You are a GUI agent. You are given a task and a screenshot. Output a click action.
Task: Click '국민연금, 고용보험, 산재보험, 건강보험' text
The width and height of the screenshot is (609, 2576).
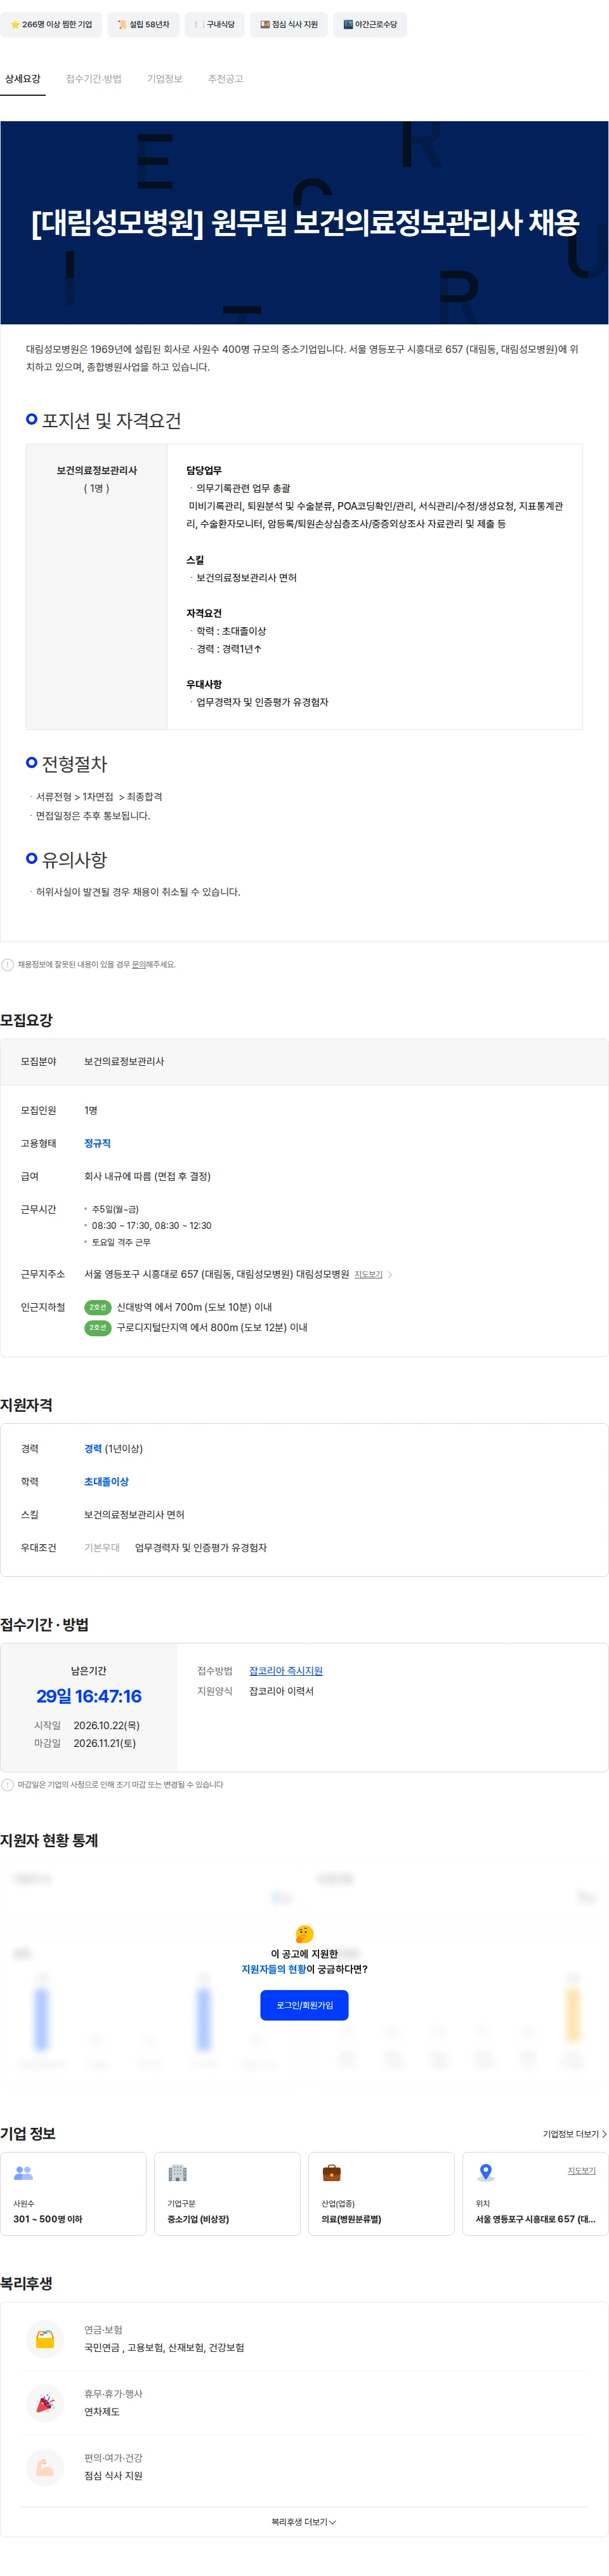pyautogui.click(x=164, y=2348)
